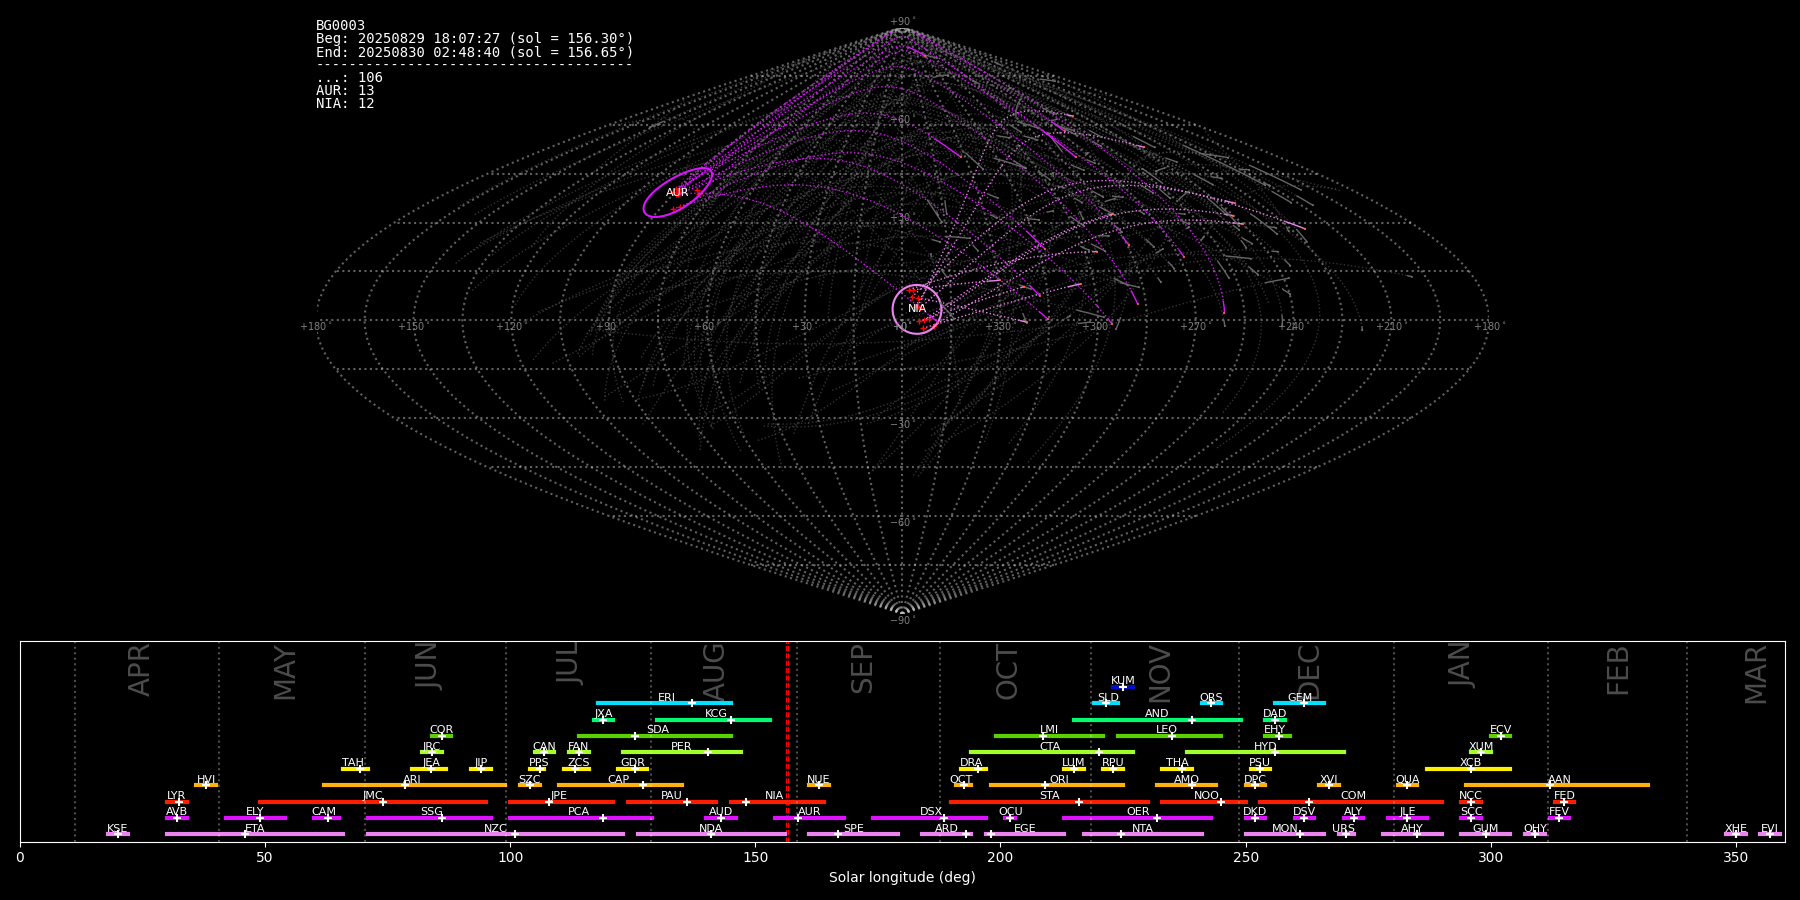
Task: Click the AUR radiant ellipse on sky map
Action: pyautogui.click(x=677, y=192)
